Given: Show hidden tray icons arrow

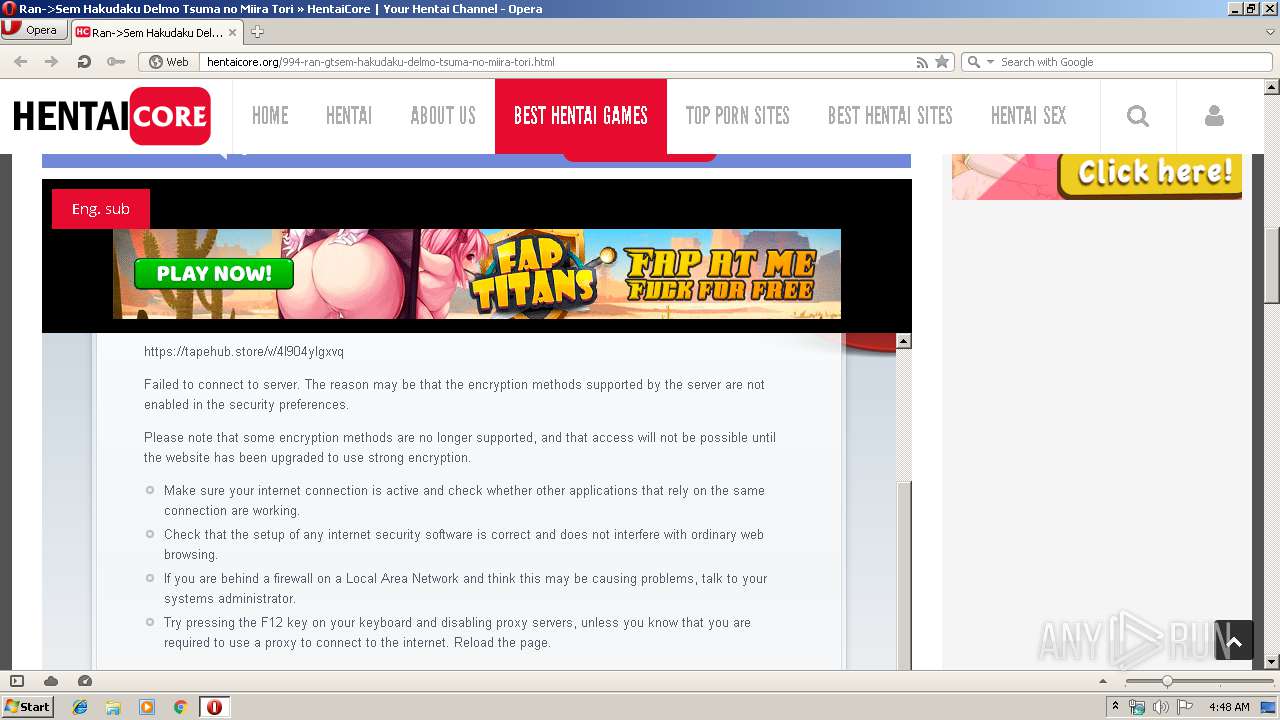Looking at the screenshot, I should coord(1115,707).
